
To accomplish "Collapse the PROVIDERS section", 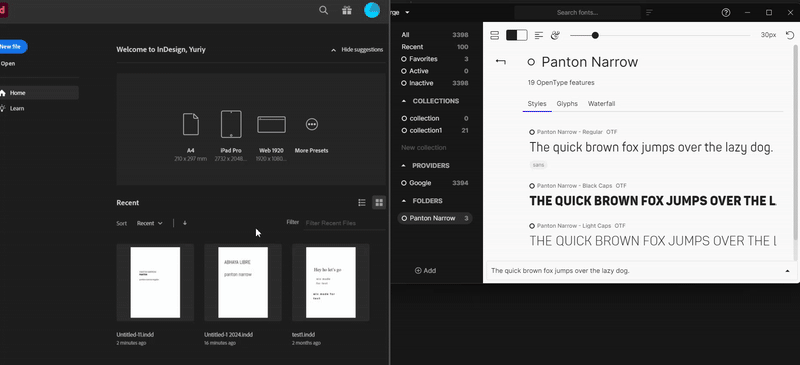I will (404, 166).
